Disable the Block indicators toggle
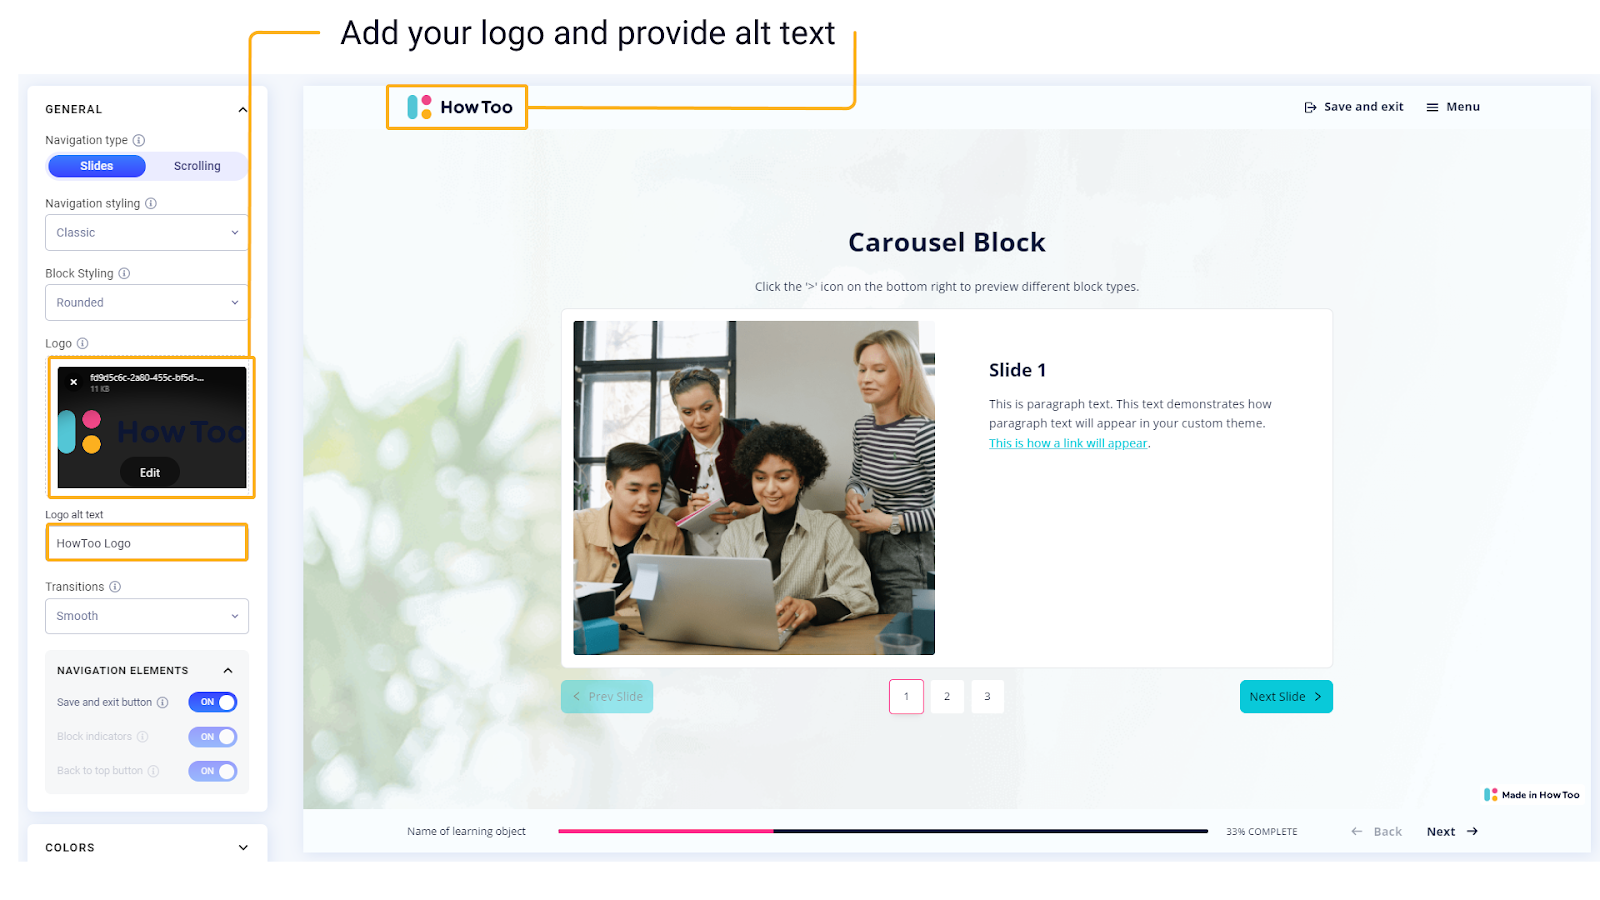Viewport: 1600px width, 900px height. pos(213,737)
